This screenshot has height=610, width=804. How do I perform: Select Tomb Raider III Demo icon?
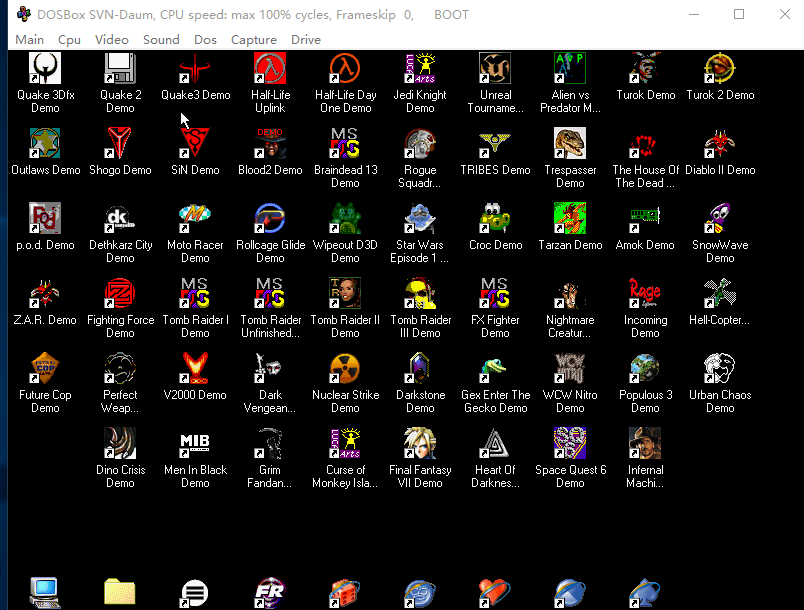(x=420, y=293)
